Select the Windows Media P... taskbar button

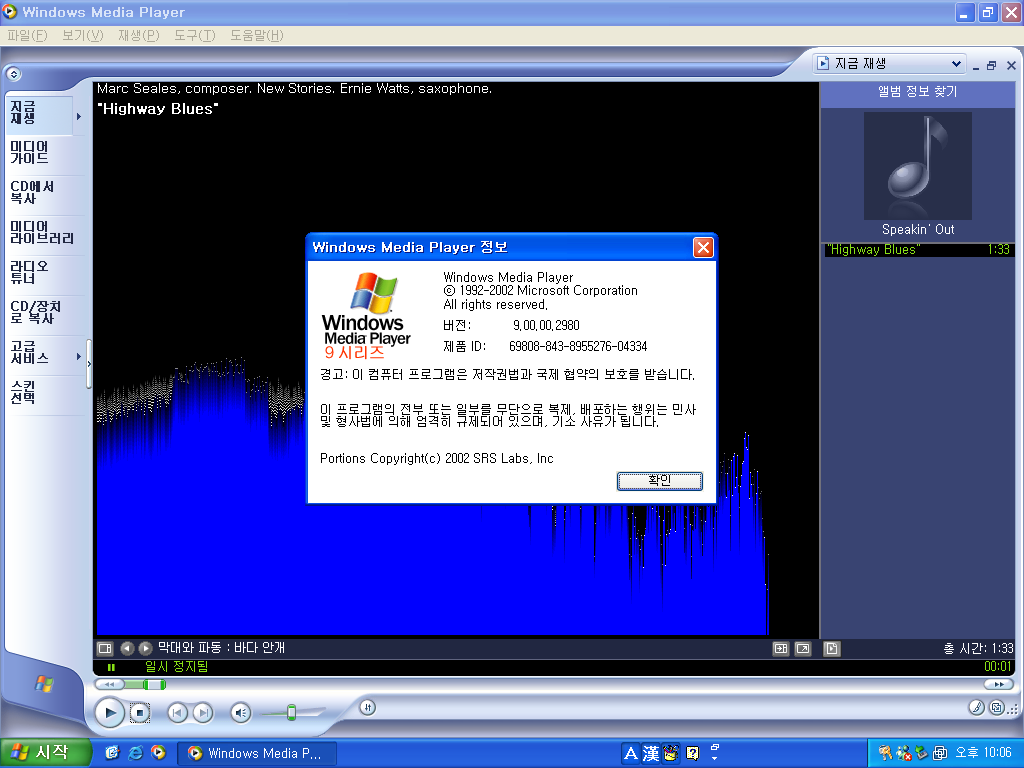click(258, 754)
